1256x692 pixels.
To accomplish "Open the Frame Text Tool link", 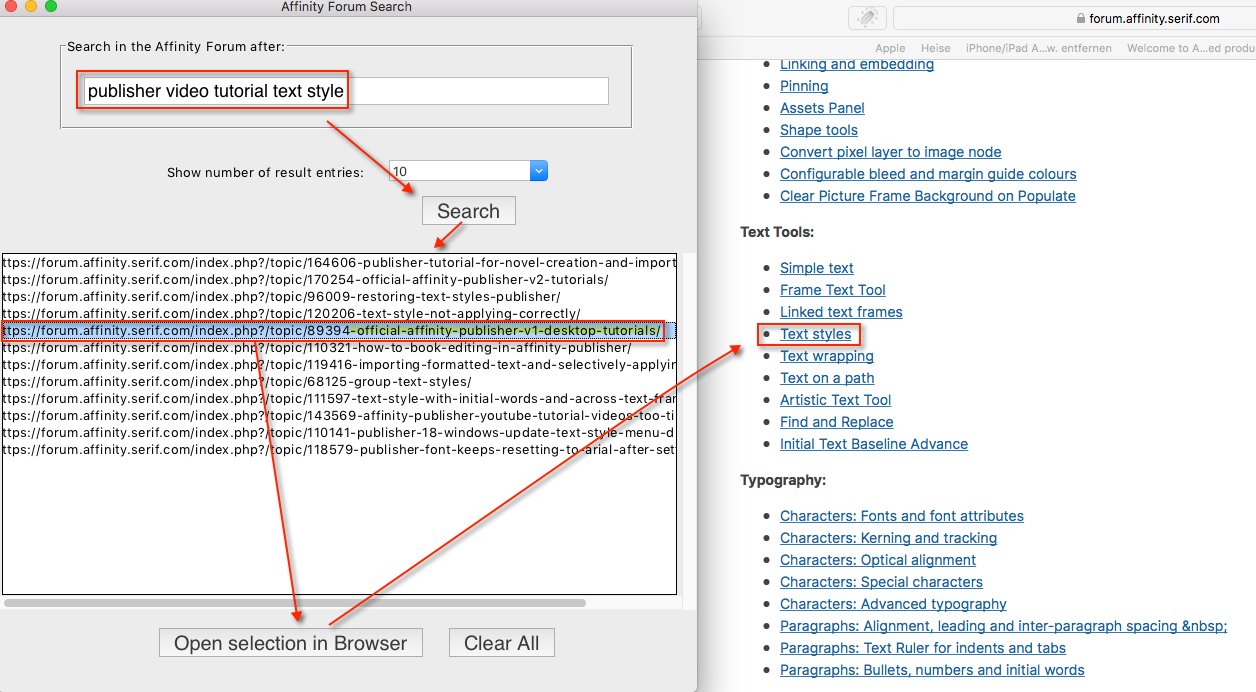I will [x=832, y=289].
